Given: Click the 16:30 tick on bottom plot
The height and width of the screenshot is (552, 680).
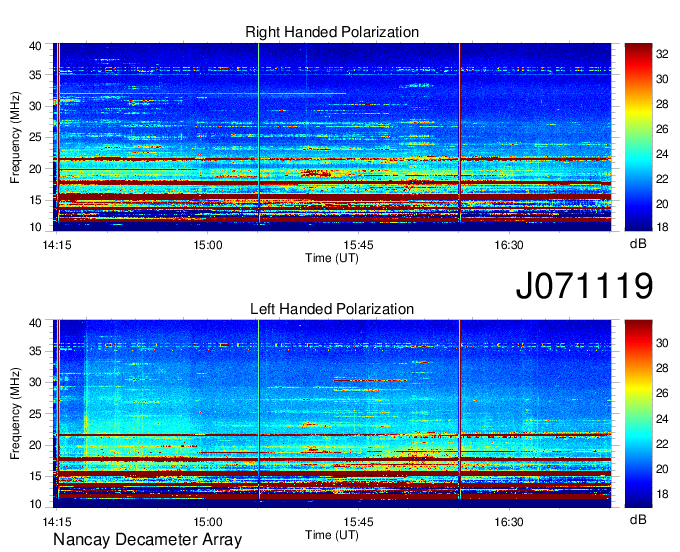Looking at the screenshot, I should pyautogui.click(x=509, y=522).
